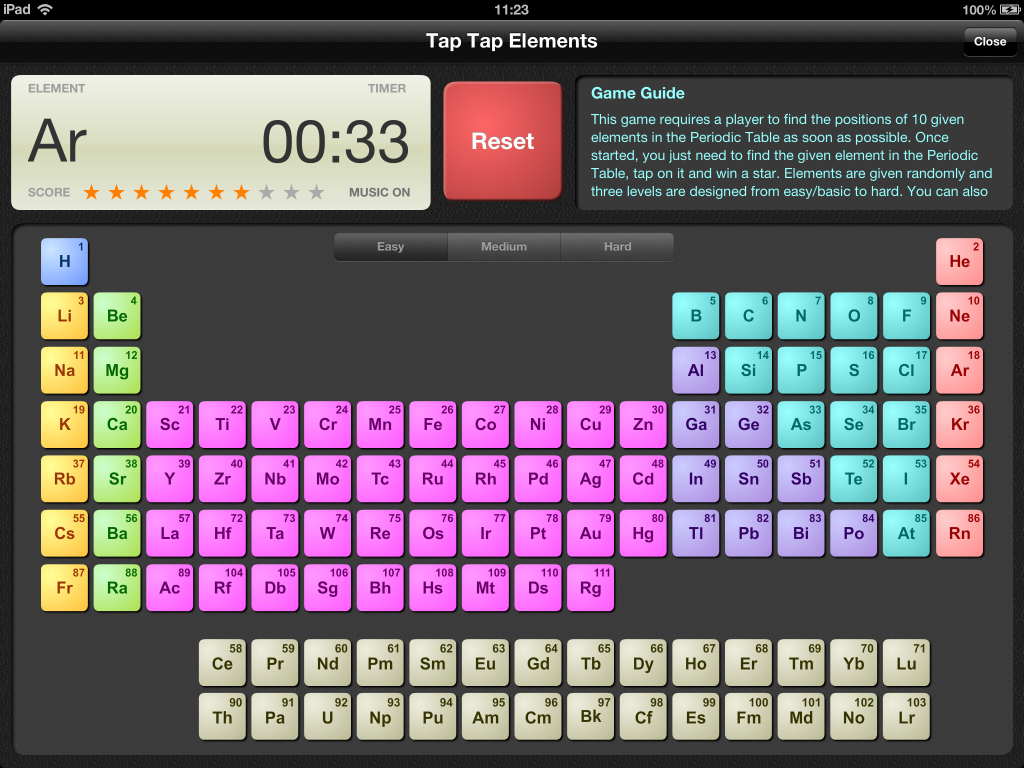
Task: Select Argon, the element to find
Action: click(959, 370)
